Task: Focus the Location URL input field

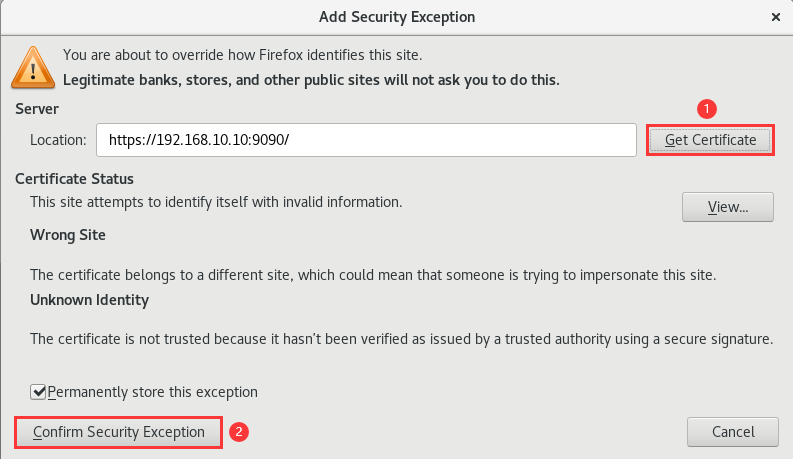Action: (x=366, y=140)
